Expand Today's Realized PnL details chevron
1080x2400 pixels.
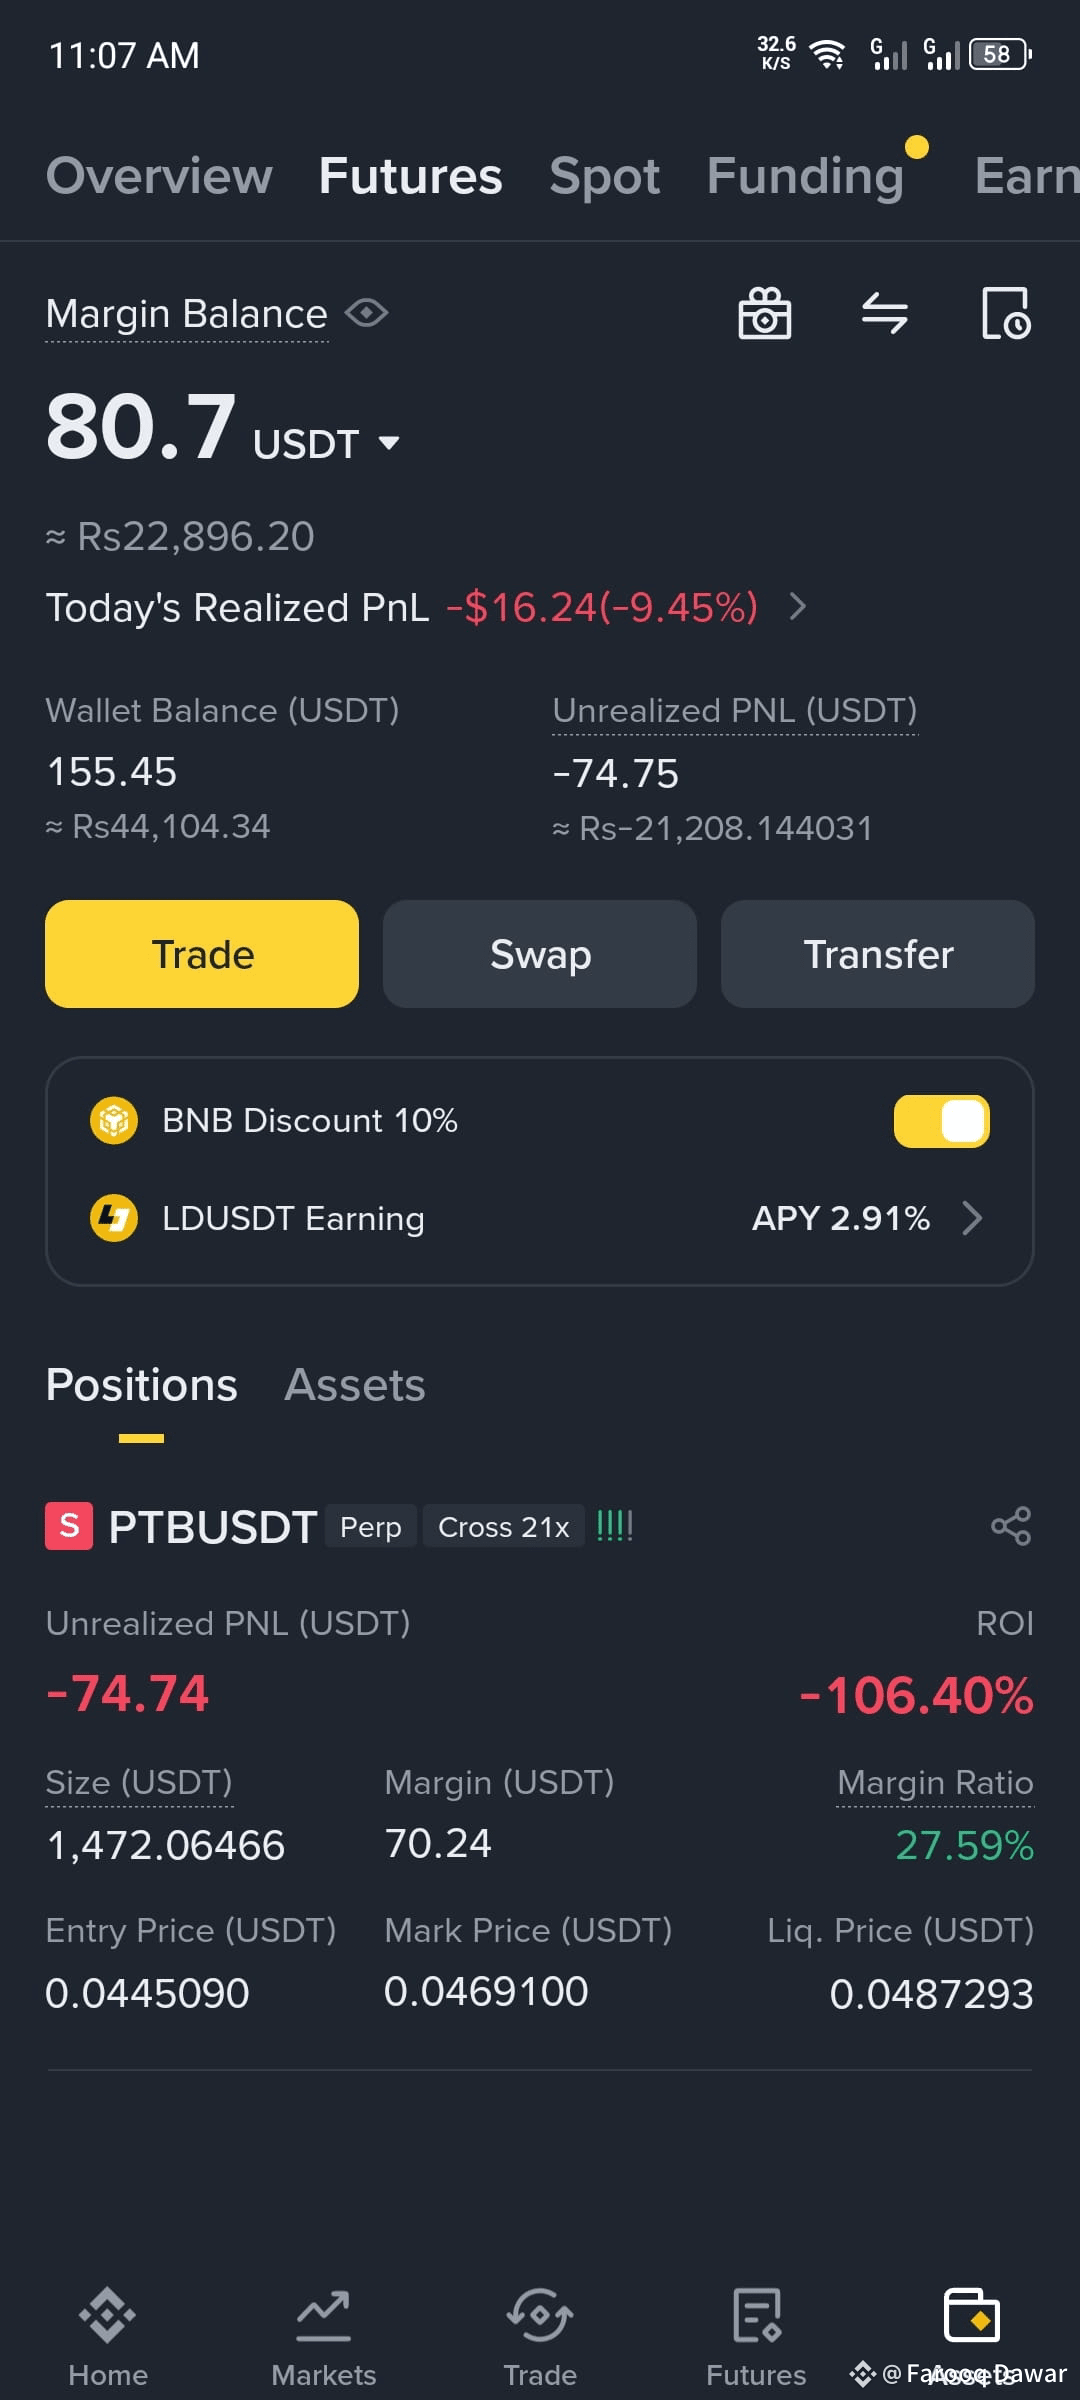click(x=797, y=606)
